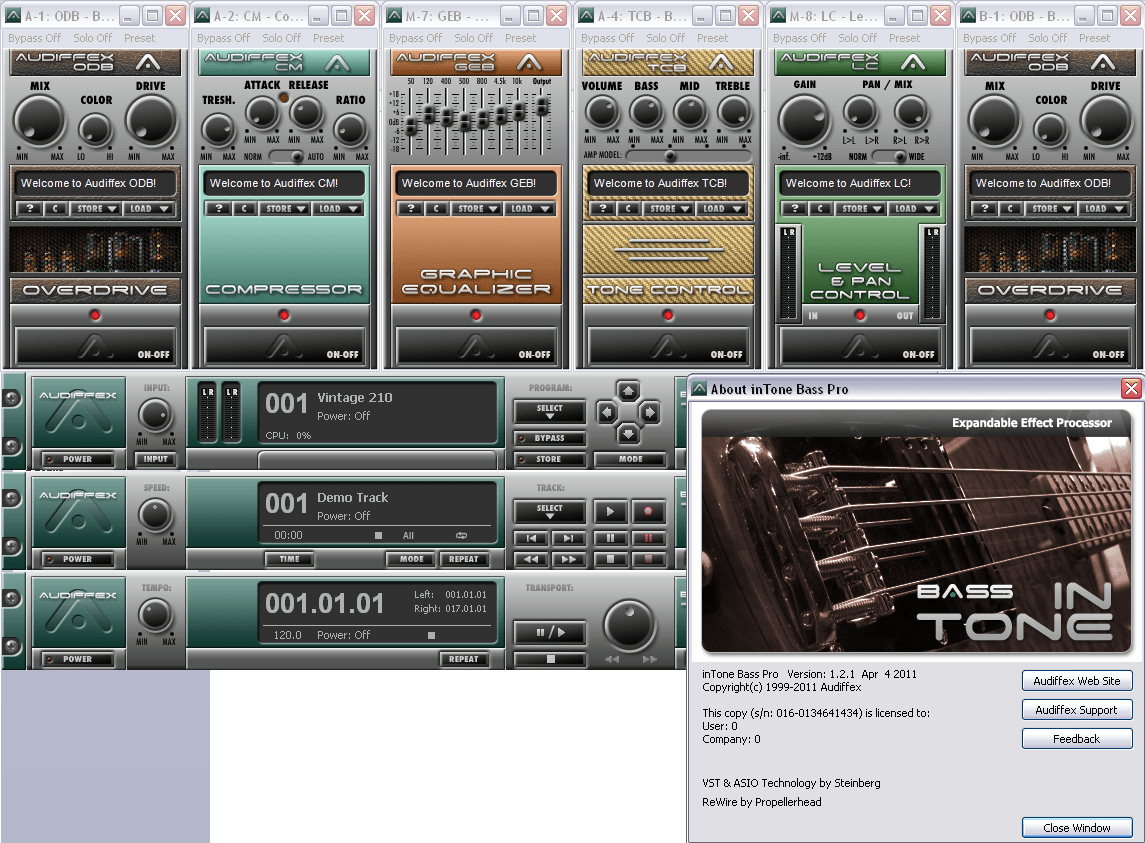The image size is (1145, 843).
Task: Click the Program up arrow button
Action: click(628, 390)
